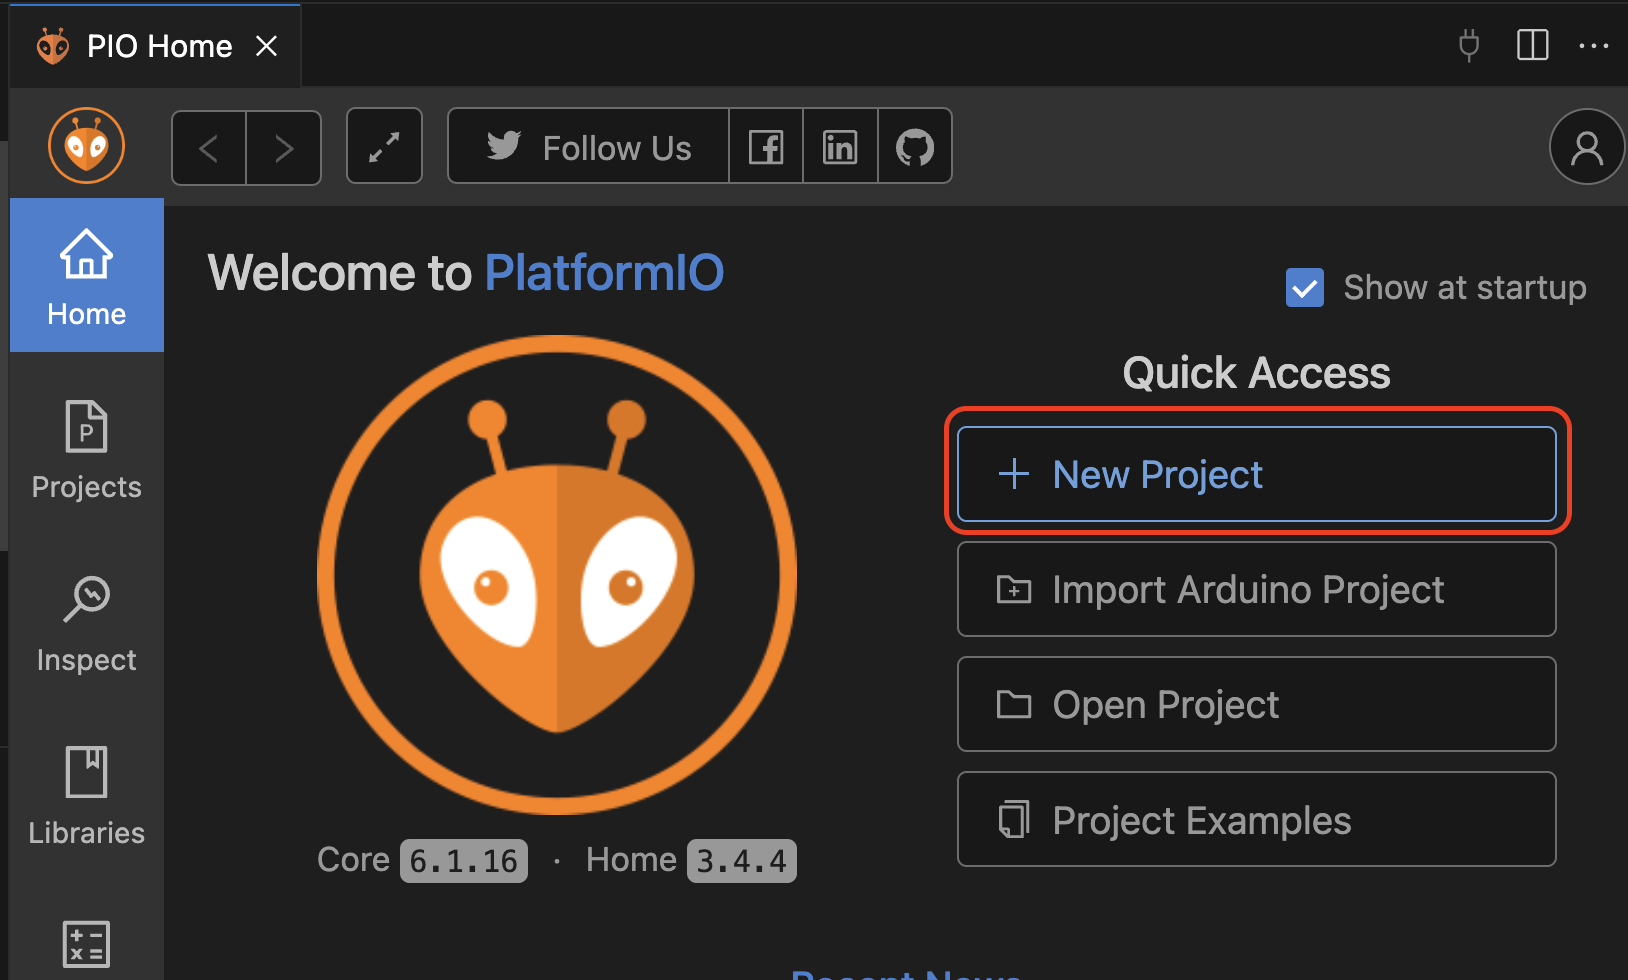Open the More Actions ellipsis menu

[1594, 45]
